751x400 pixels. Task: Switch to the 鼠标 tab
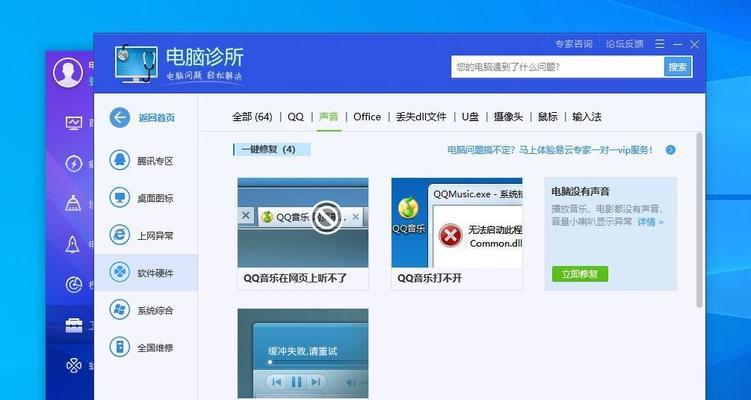click(547, 117)
